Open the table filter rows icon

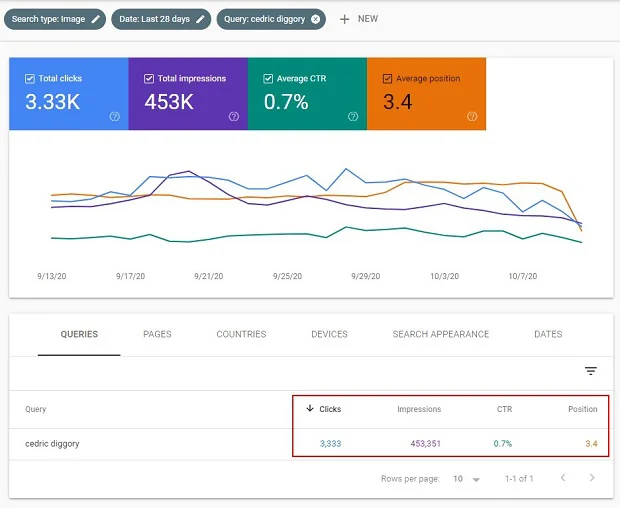[590, 371]
